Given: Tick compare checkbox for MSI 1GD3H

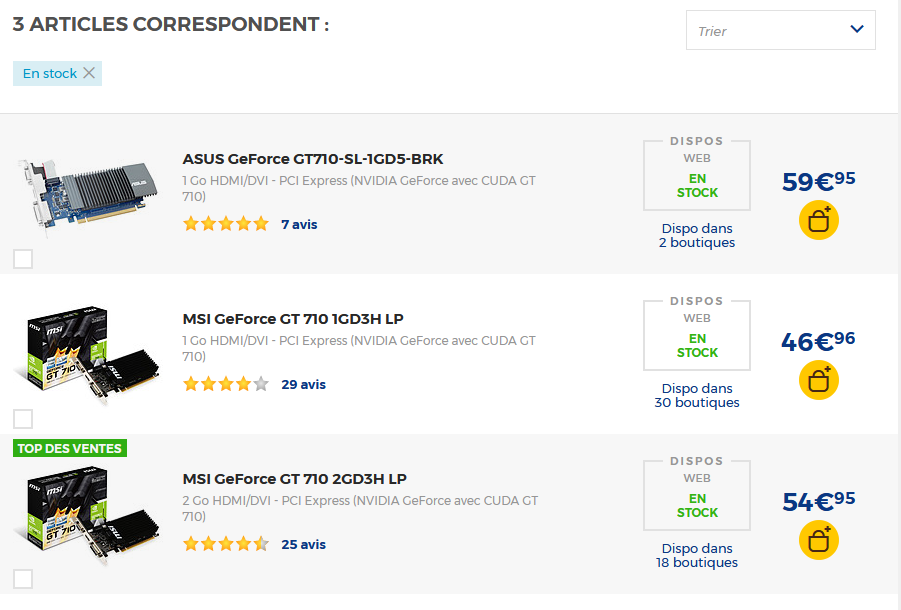Looking at the screenshot, I should coord(23,419).
